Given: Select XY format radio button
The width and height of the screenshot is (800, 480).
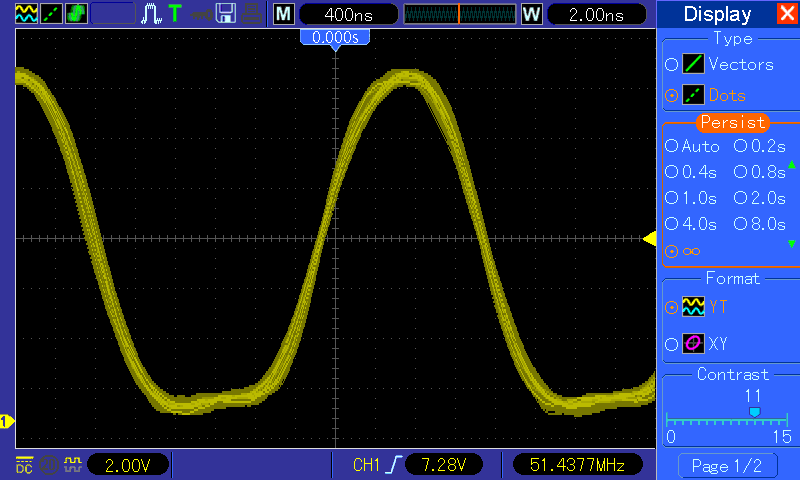Looking at the screenshot, I should (x=671, y=345).
